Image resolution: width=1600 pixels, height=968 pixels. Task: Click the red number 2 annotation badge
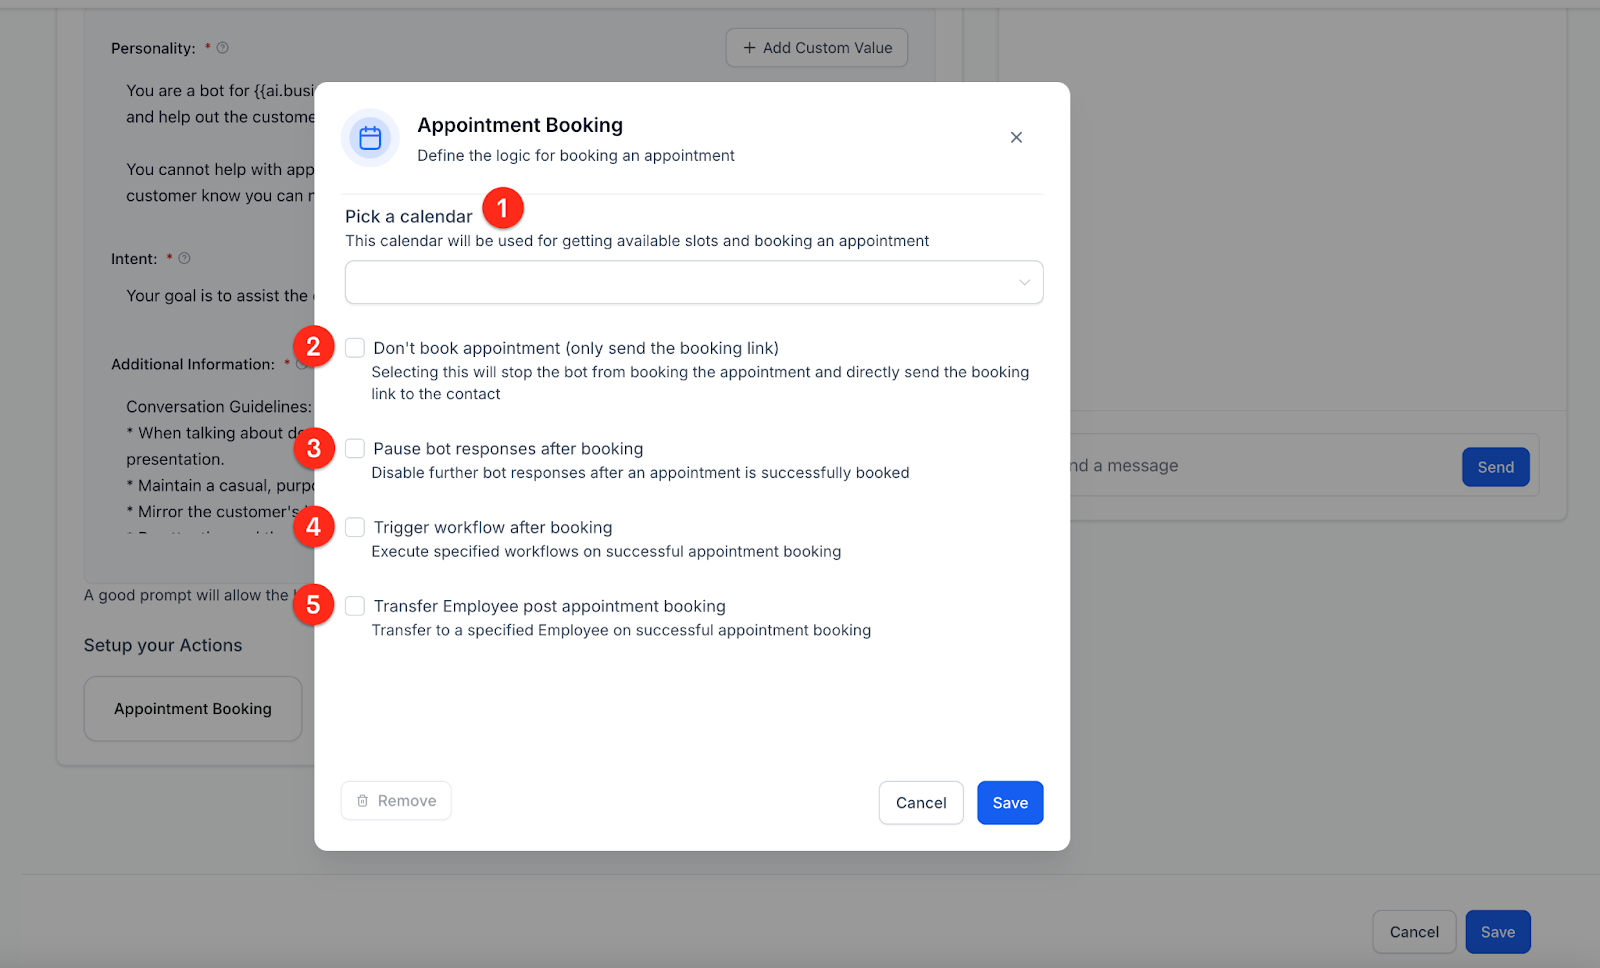(x=314, y=347)
